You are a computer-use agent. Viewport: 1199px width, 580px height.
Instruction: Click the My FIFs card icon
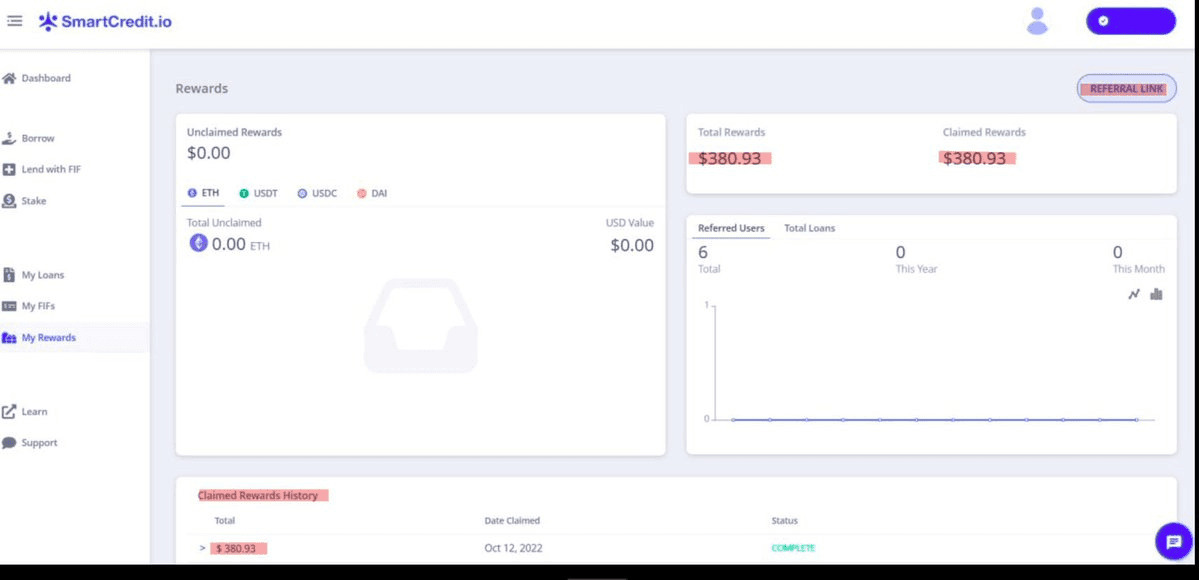click(x=9, y=306)
